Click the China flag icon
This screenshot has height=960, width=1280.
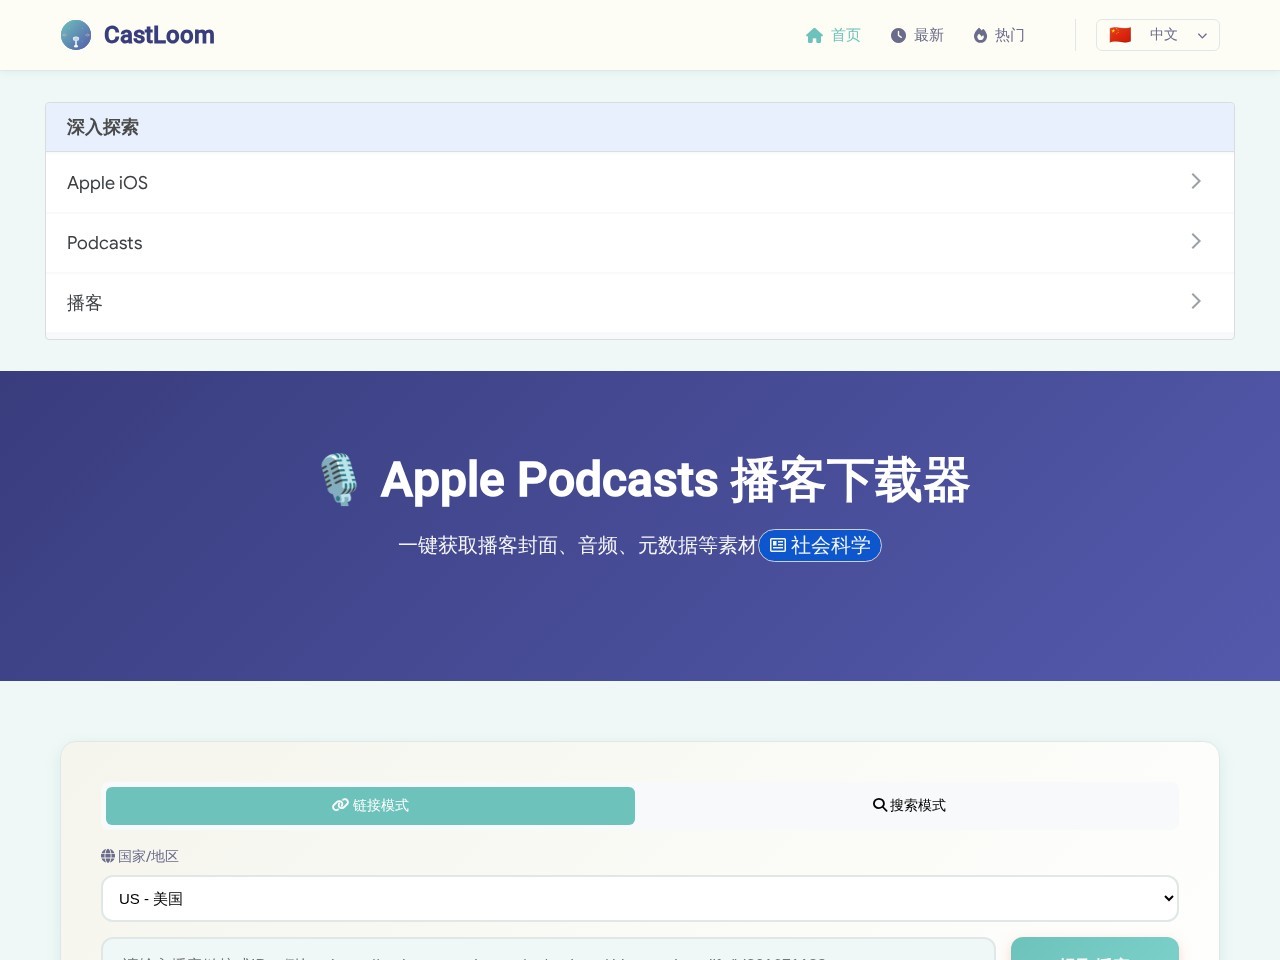(x=1120, y=35)
